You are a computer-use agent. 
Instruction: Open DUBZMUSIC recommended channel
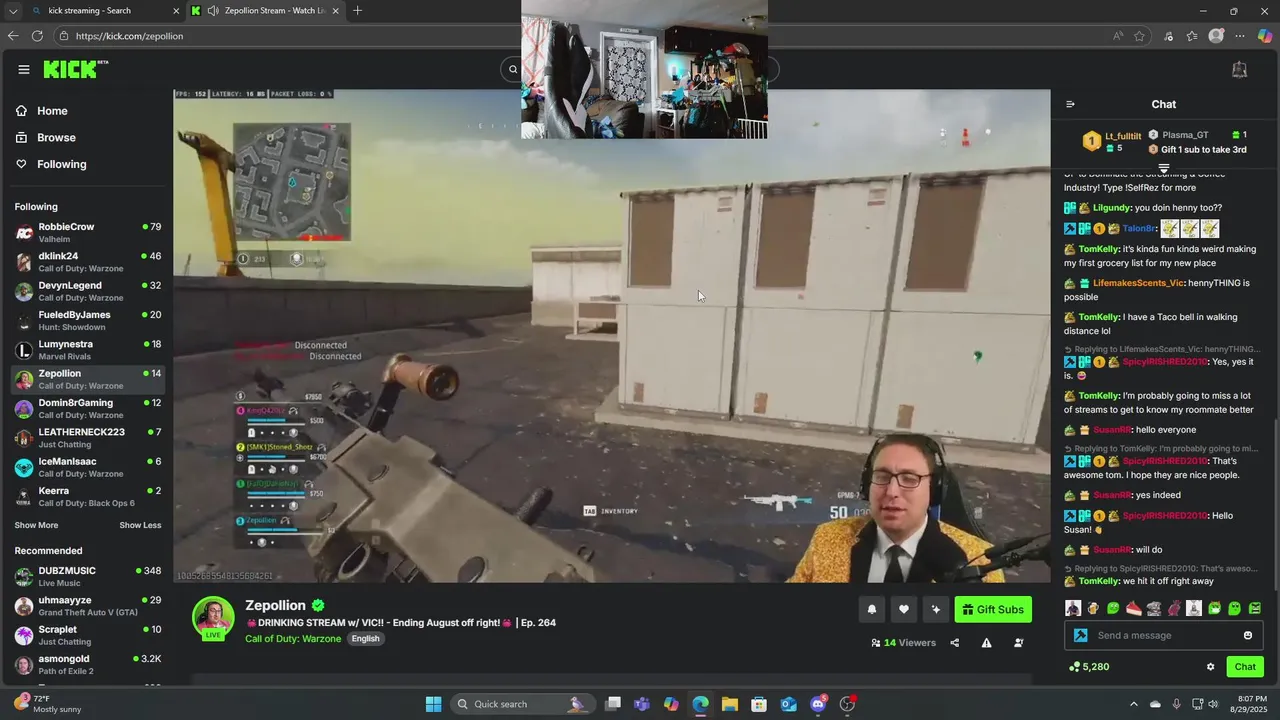click(x=88, y=577)
